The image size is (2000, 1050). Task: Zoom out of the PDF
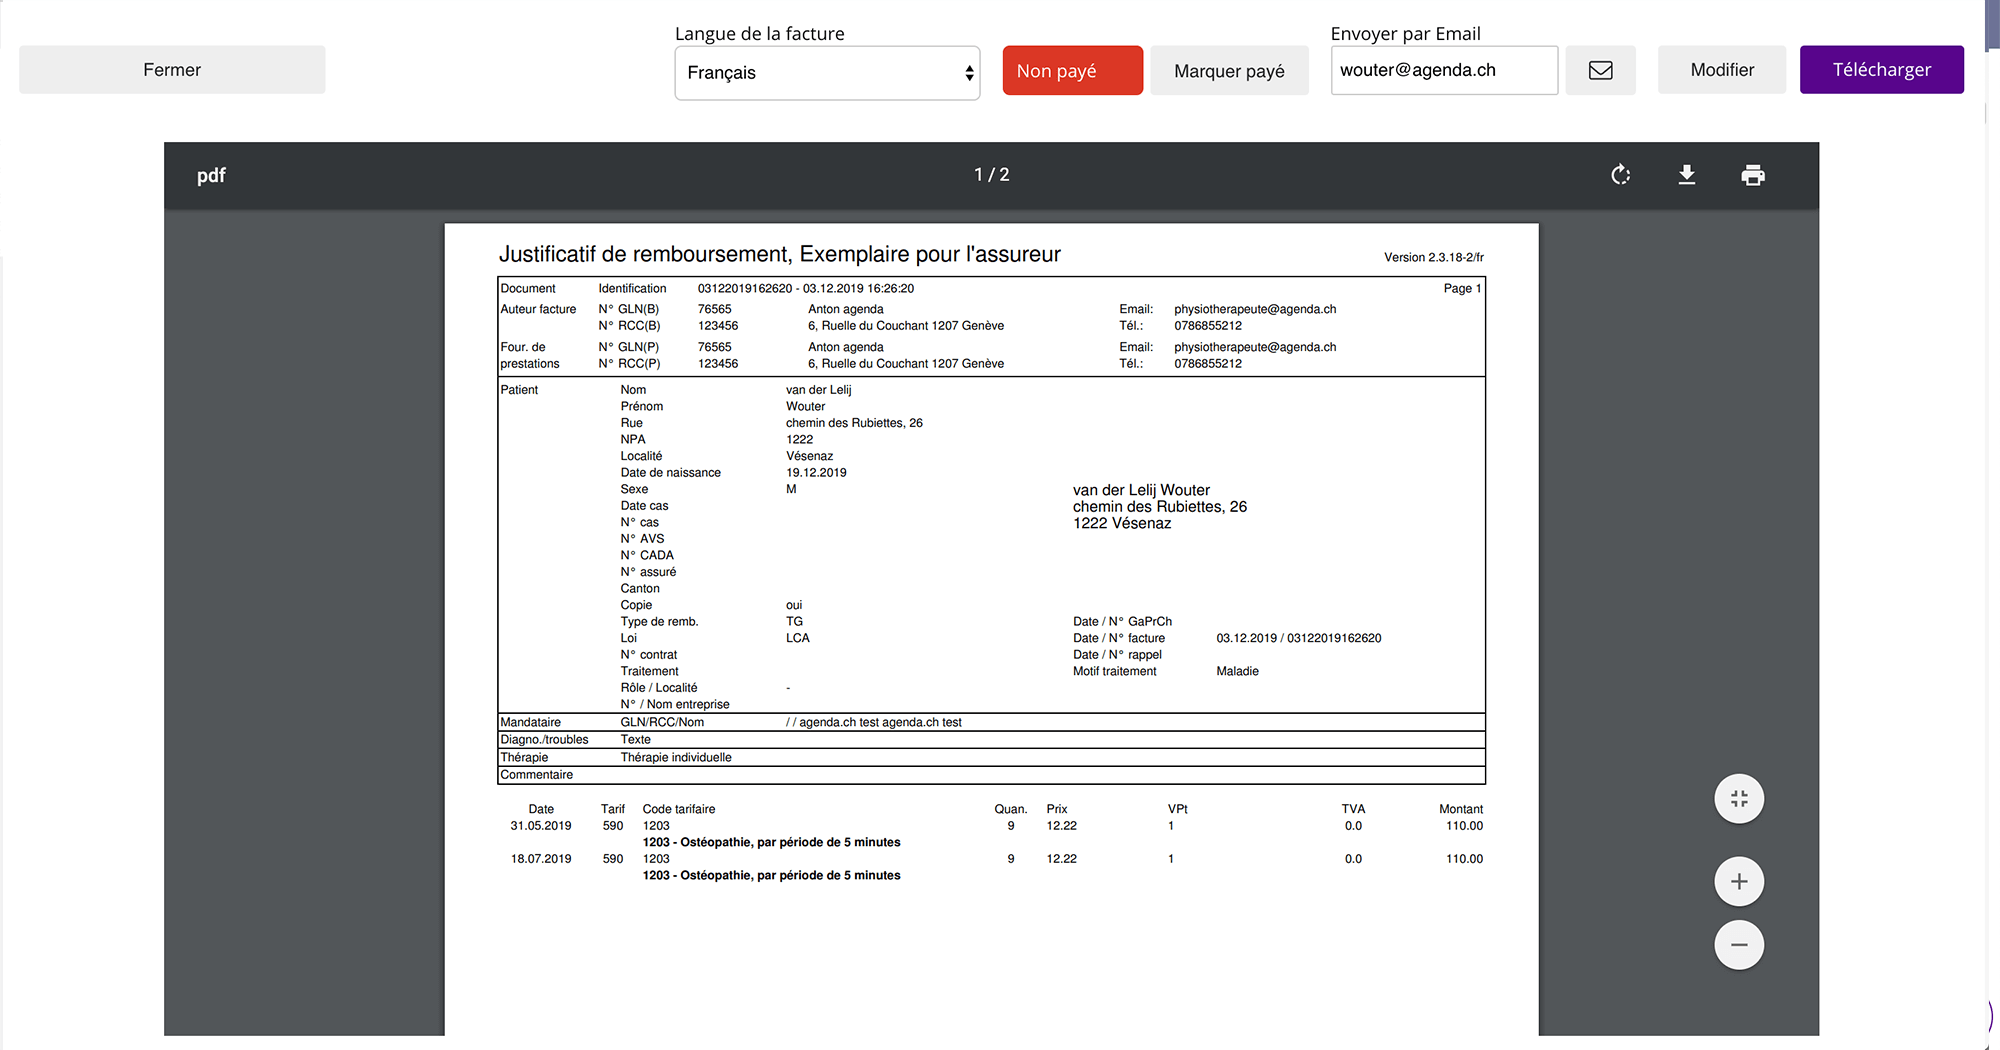coord(1739,945)
